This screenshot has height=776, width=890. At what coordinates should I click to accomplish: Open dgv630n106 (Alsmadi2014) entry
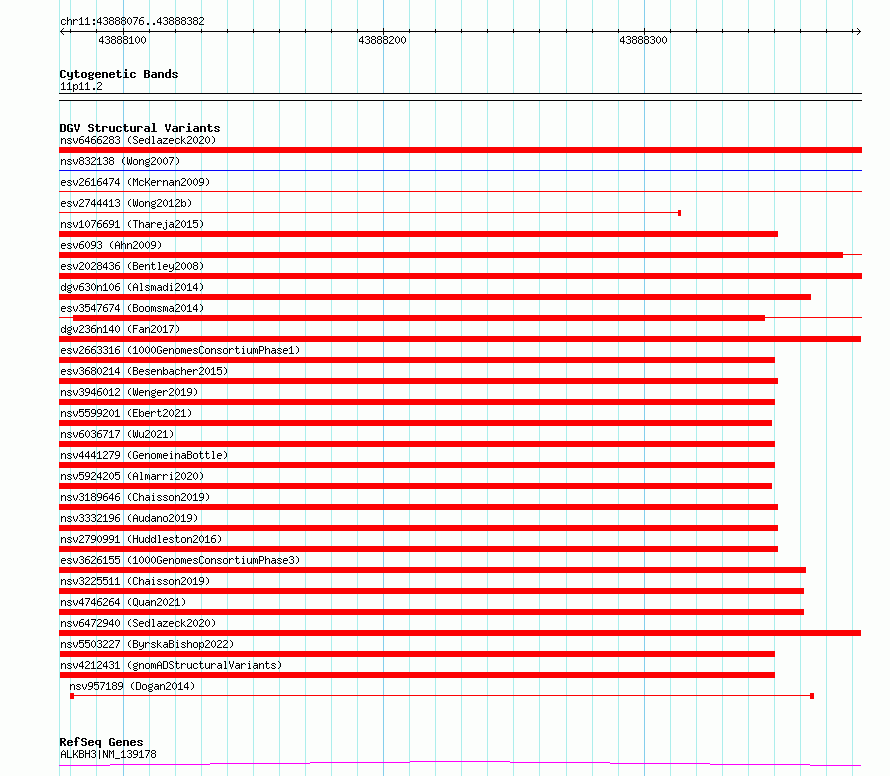pos(132,287)
